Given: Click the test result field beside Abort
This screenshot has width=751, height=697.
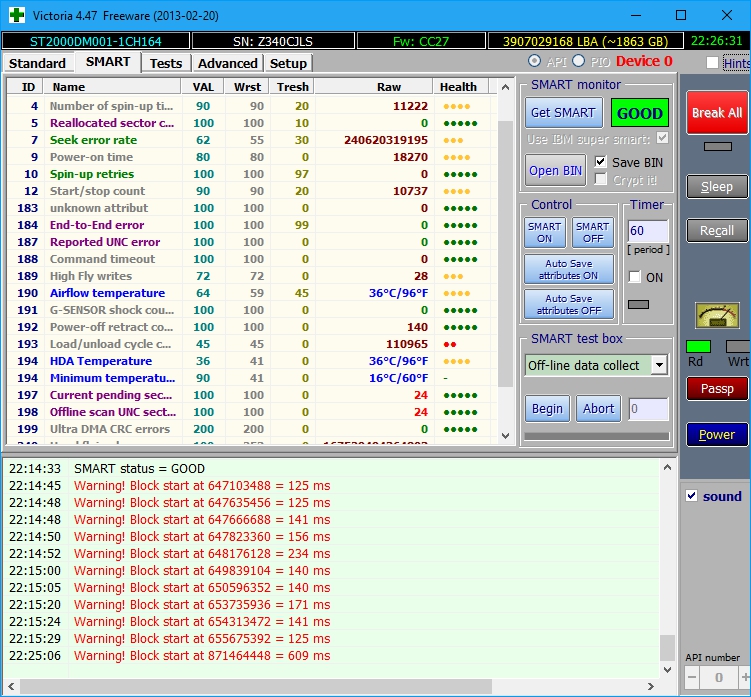Looking at the screenshot, I should tap(648, 409).
